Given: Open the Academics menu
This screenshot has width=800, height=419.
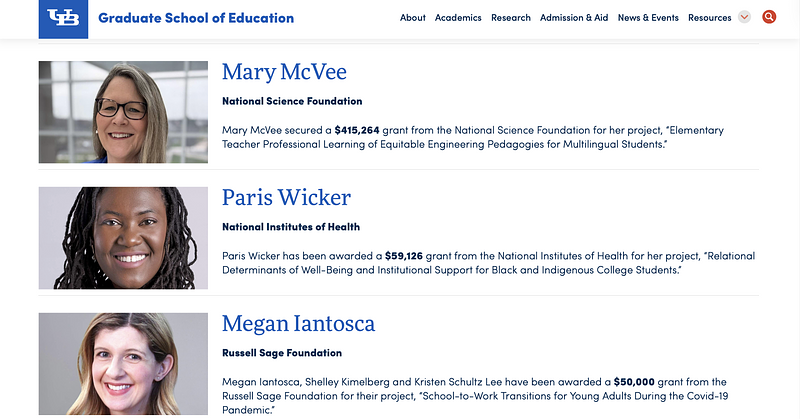Looking at the screenshot, I should point(458,18).
